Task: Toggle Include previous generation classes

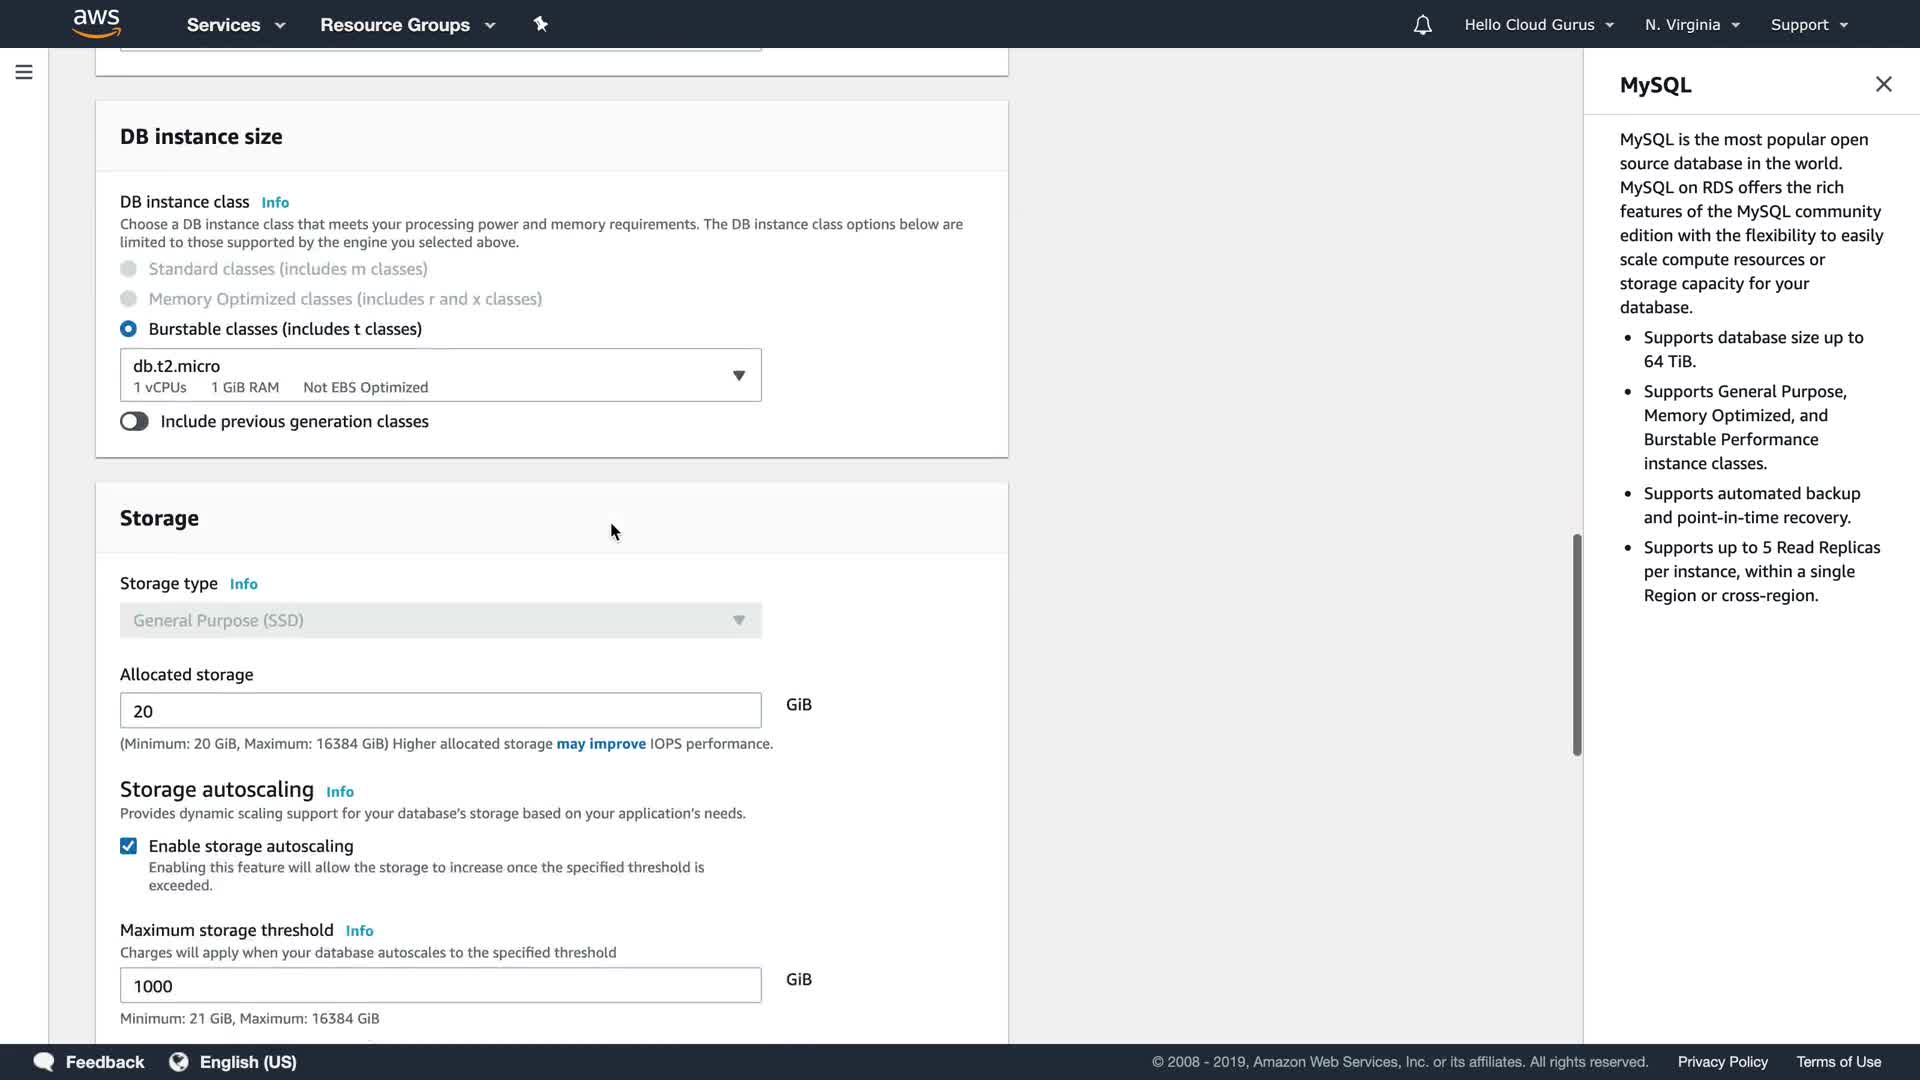Action: [134, 422]
